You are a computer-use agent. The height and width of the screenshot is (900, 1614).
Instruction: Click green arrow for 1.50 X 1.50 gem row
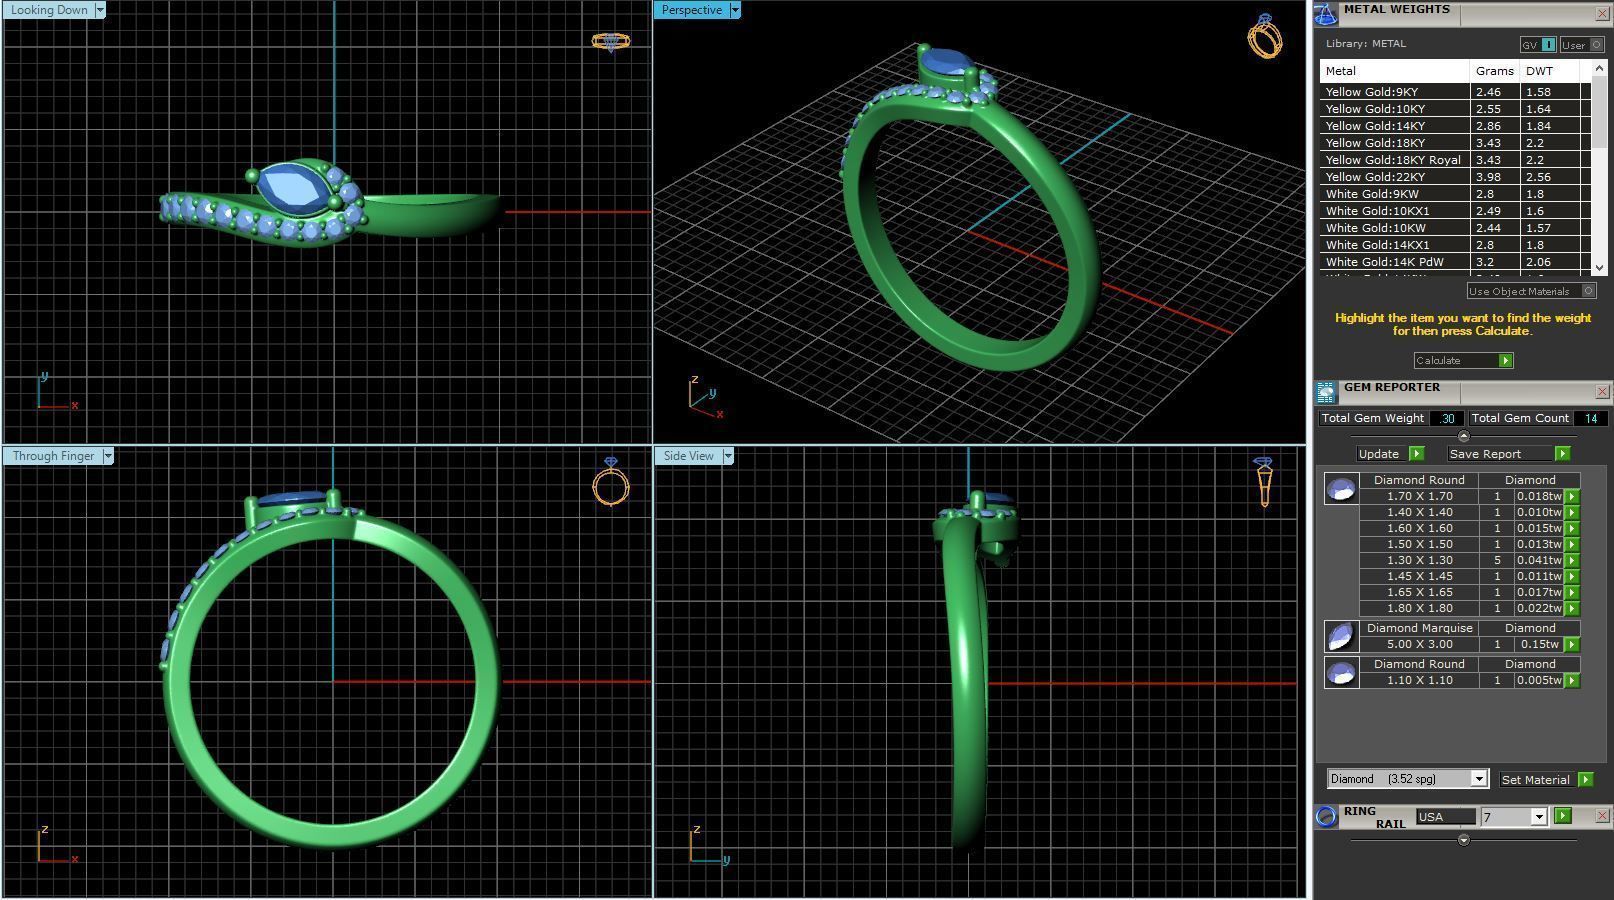pyautogui.click(x=1572, y=545)
